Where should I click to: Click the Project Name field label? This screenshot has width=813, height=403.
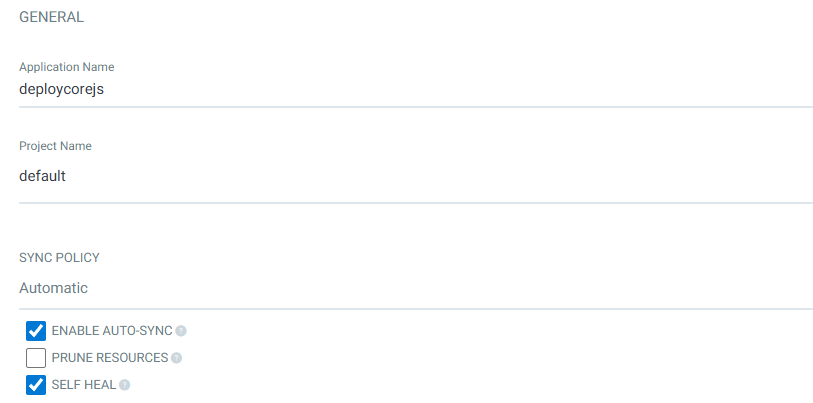click(55, 146)
